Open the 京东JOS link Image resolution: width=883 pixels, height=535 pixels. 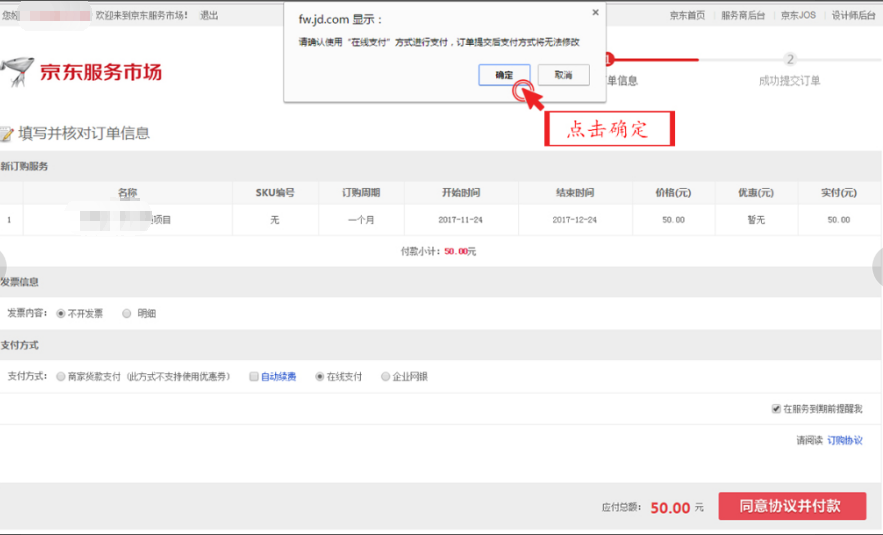798,15
